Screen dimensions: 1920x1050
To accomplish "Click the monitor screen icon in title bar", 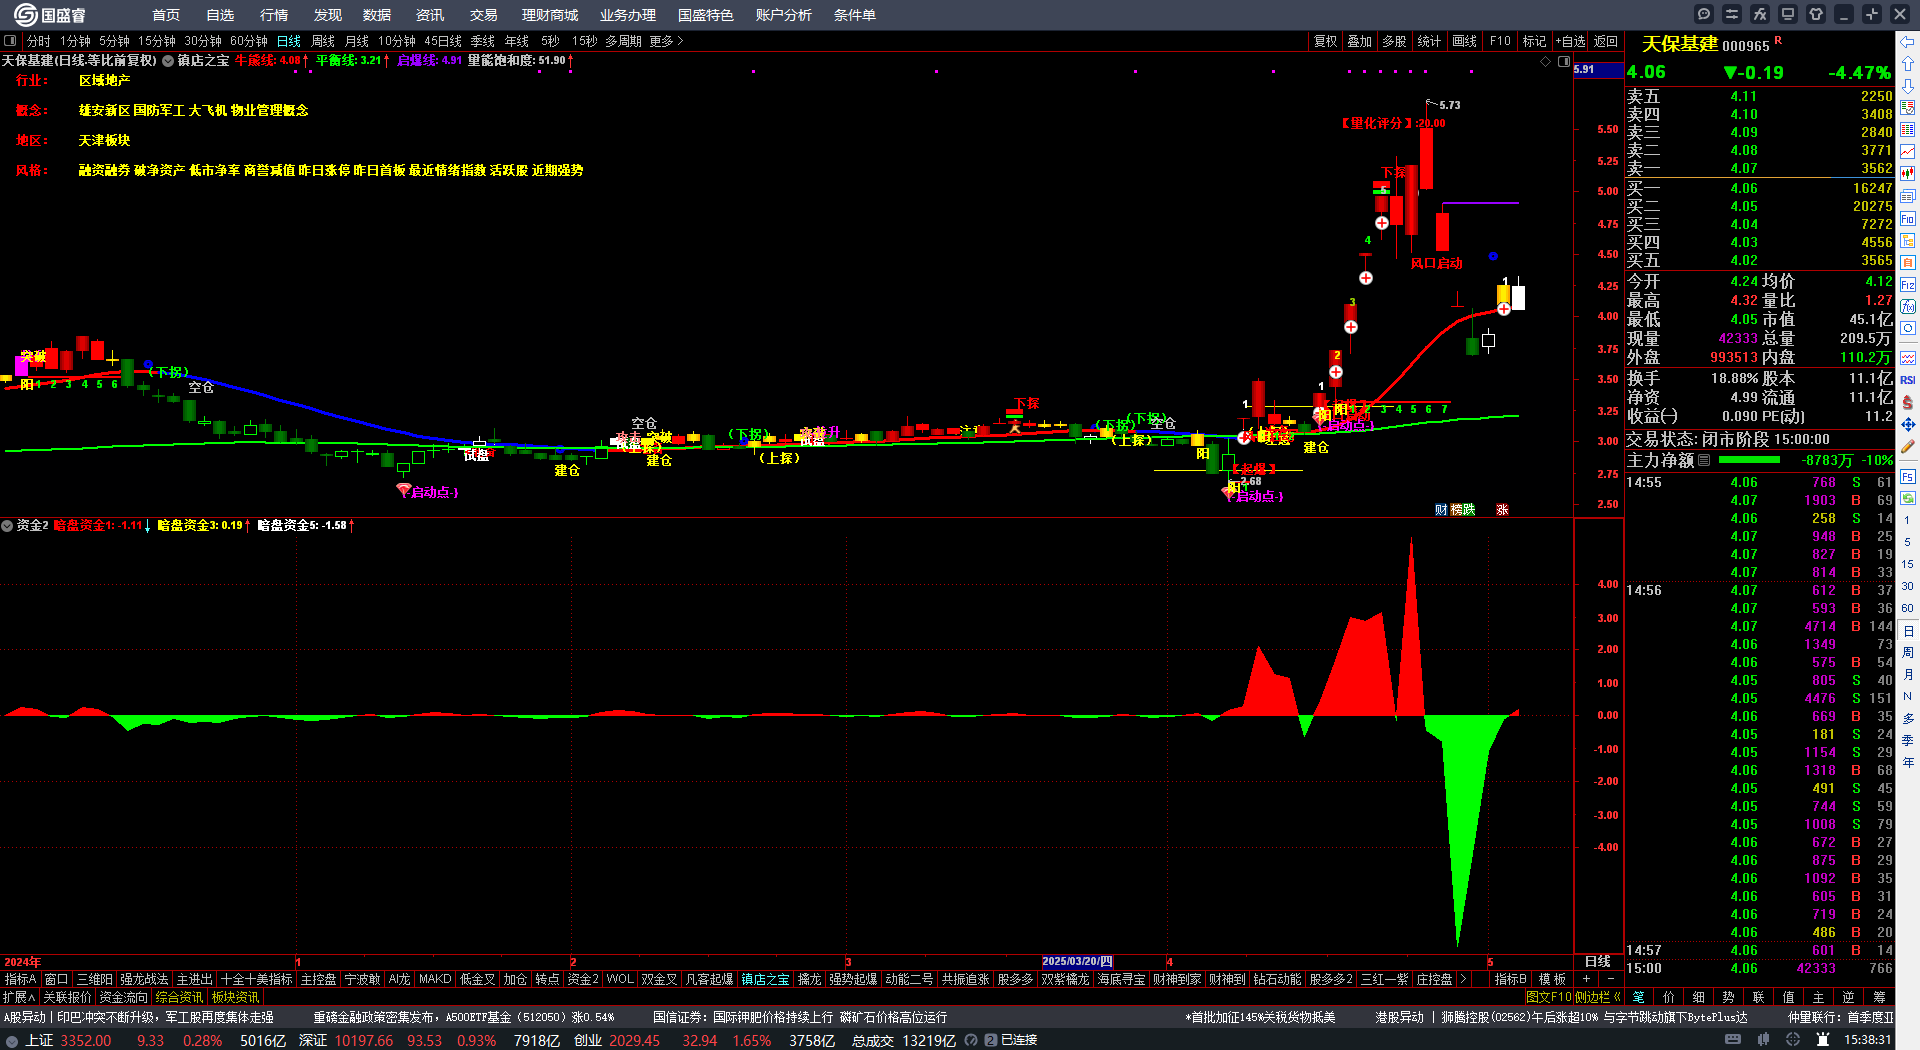I will coord(1788,14).
